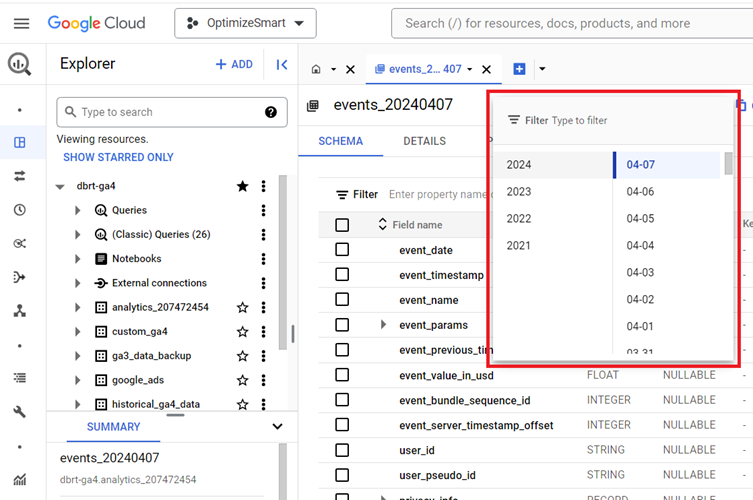Open the Capacity management list icon

pyautogui.click(x=20, y=378)
